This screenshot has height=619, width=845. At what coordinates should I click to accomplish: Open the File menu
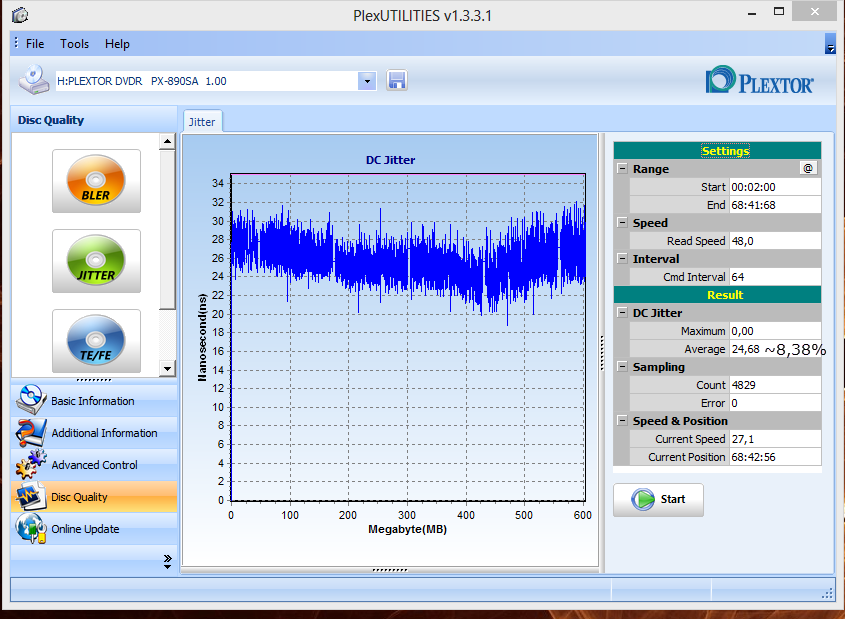(x=35, y=44)
